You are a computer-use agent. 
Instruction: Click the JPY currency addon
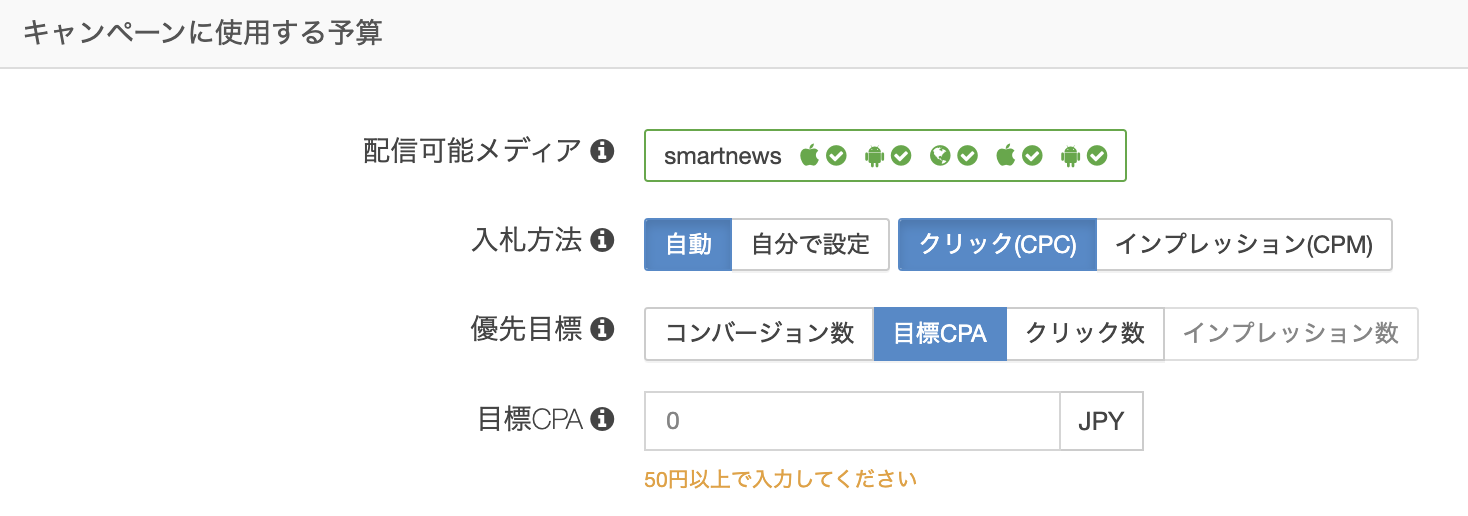[1101, 422]
